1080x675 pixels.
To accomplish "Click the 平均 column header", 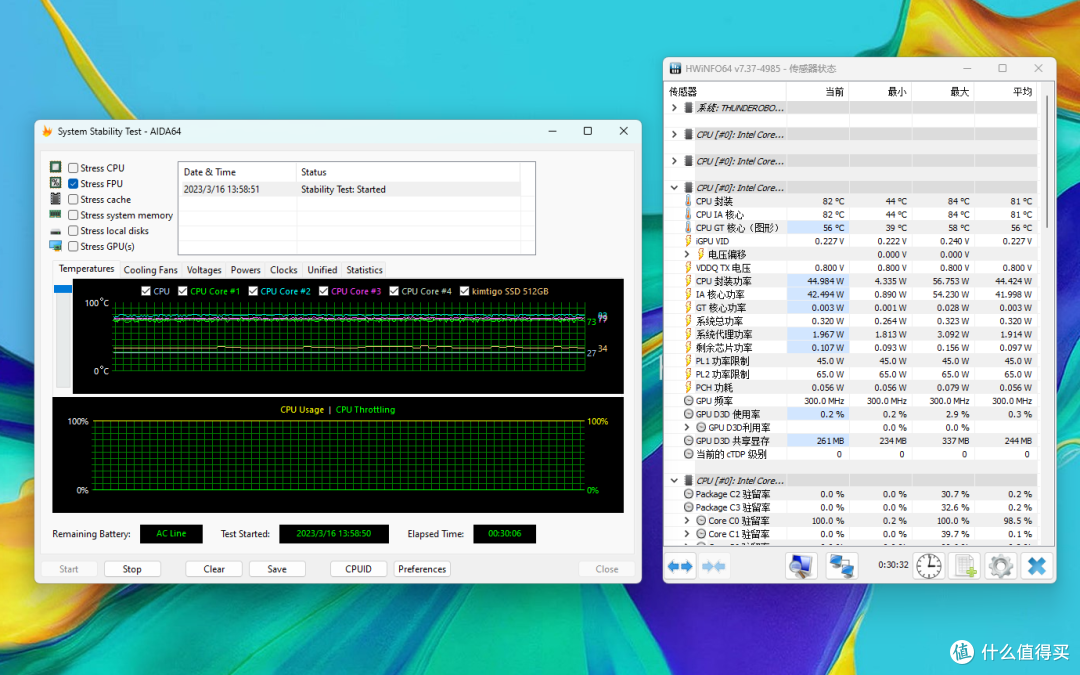I will tap(1006, 92).
